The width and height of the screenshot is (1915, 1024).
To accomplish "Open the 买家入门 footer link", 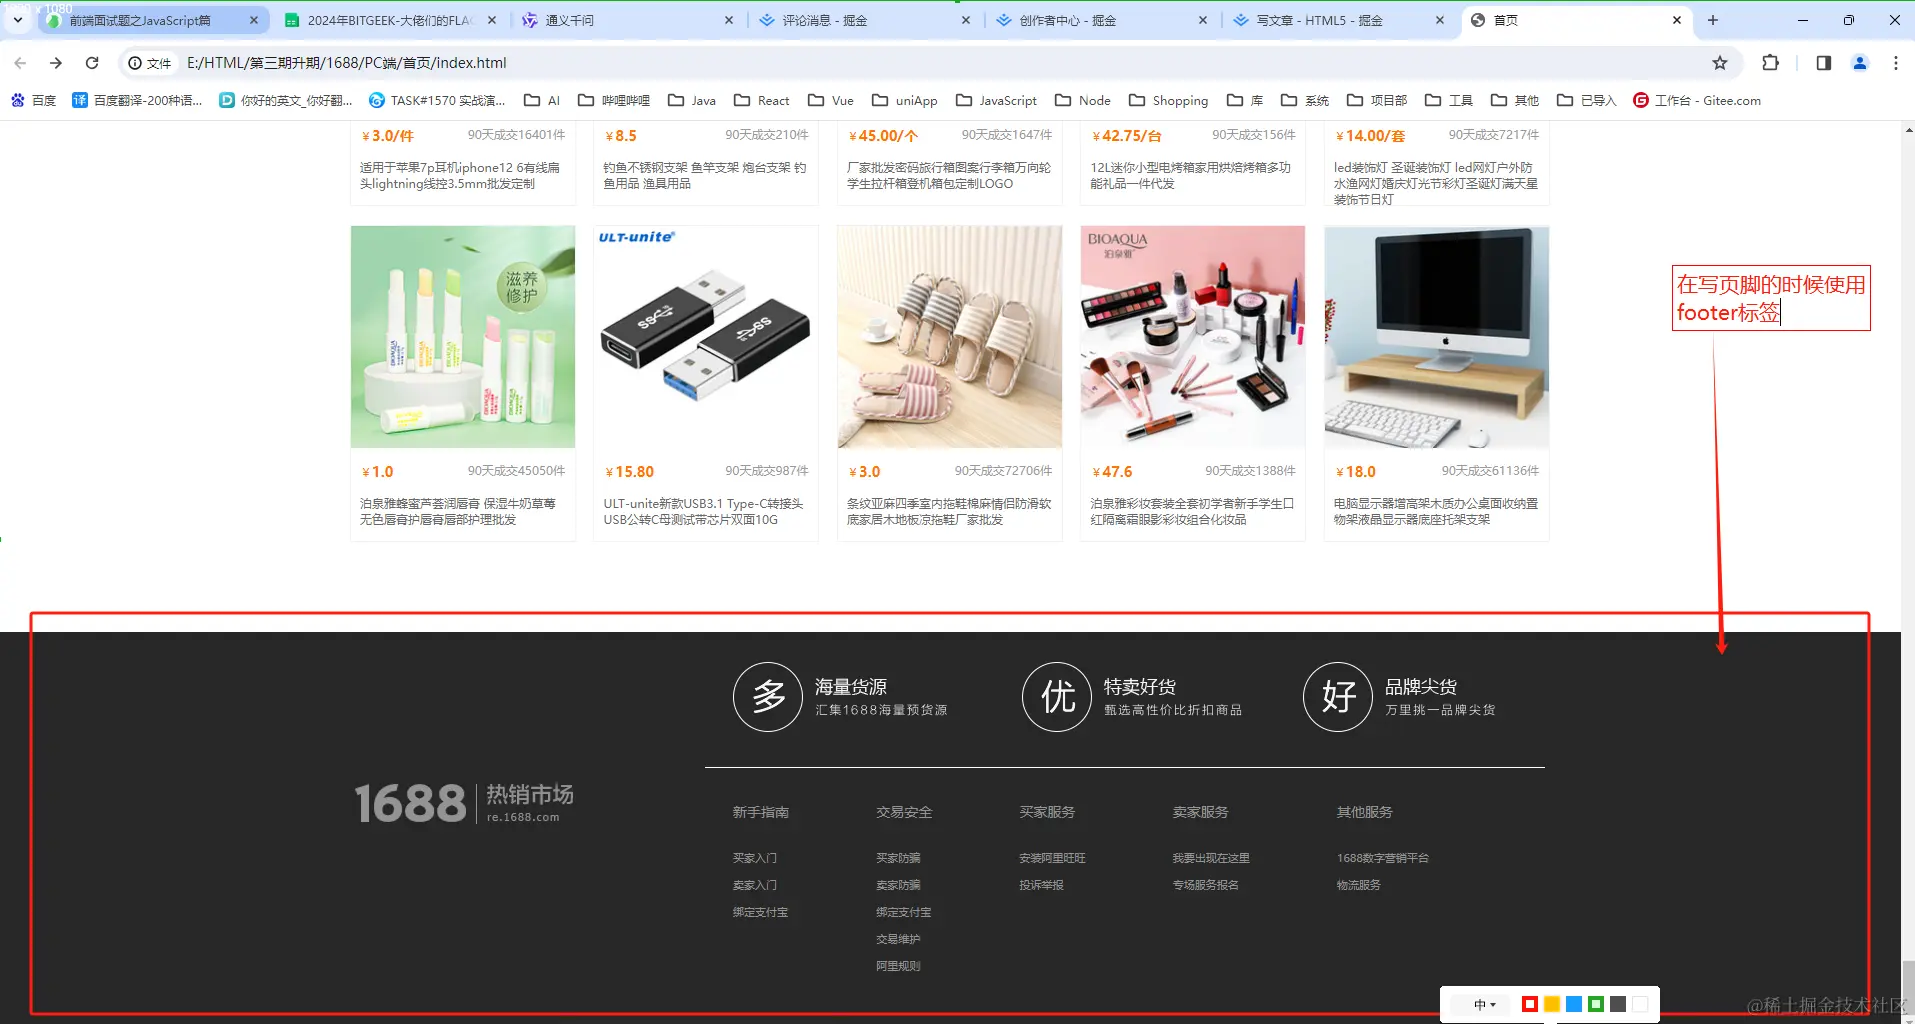I will pyautogui.click(x=755, y=858).
